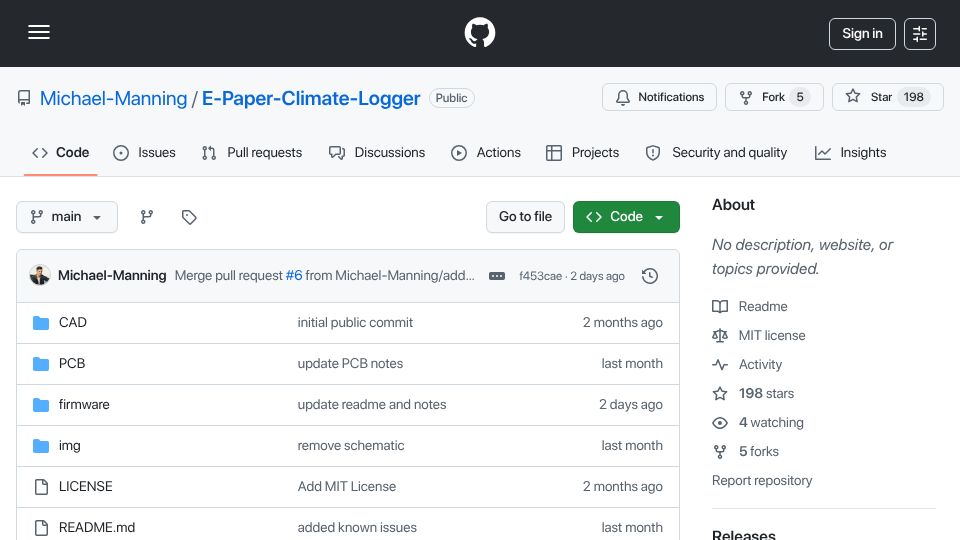Viewport: 960px width, 540px height.
Task: Click the fork count 5 badge
Action: 800,97
